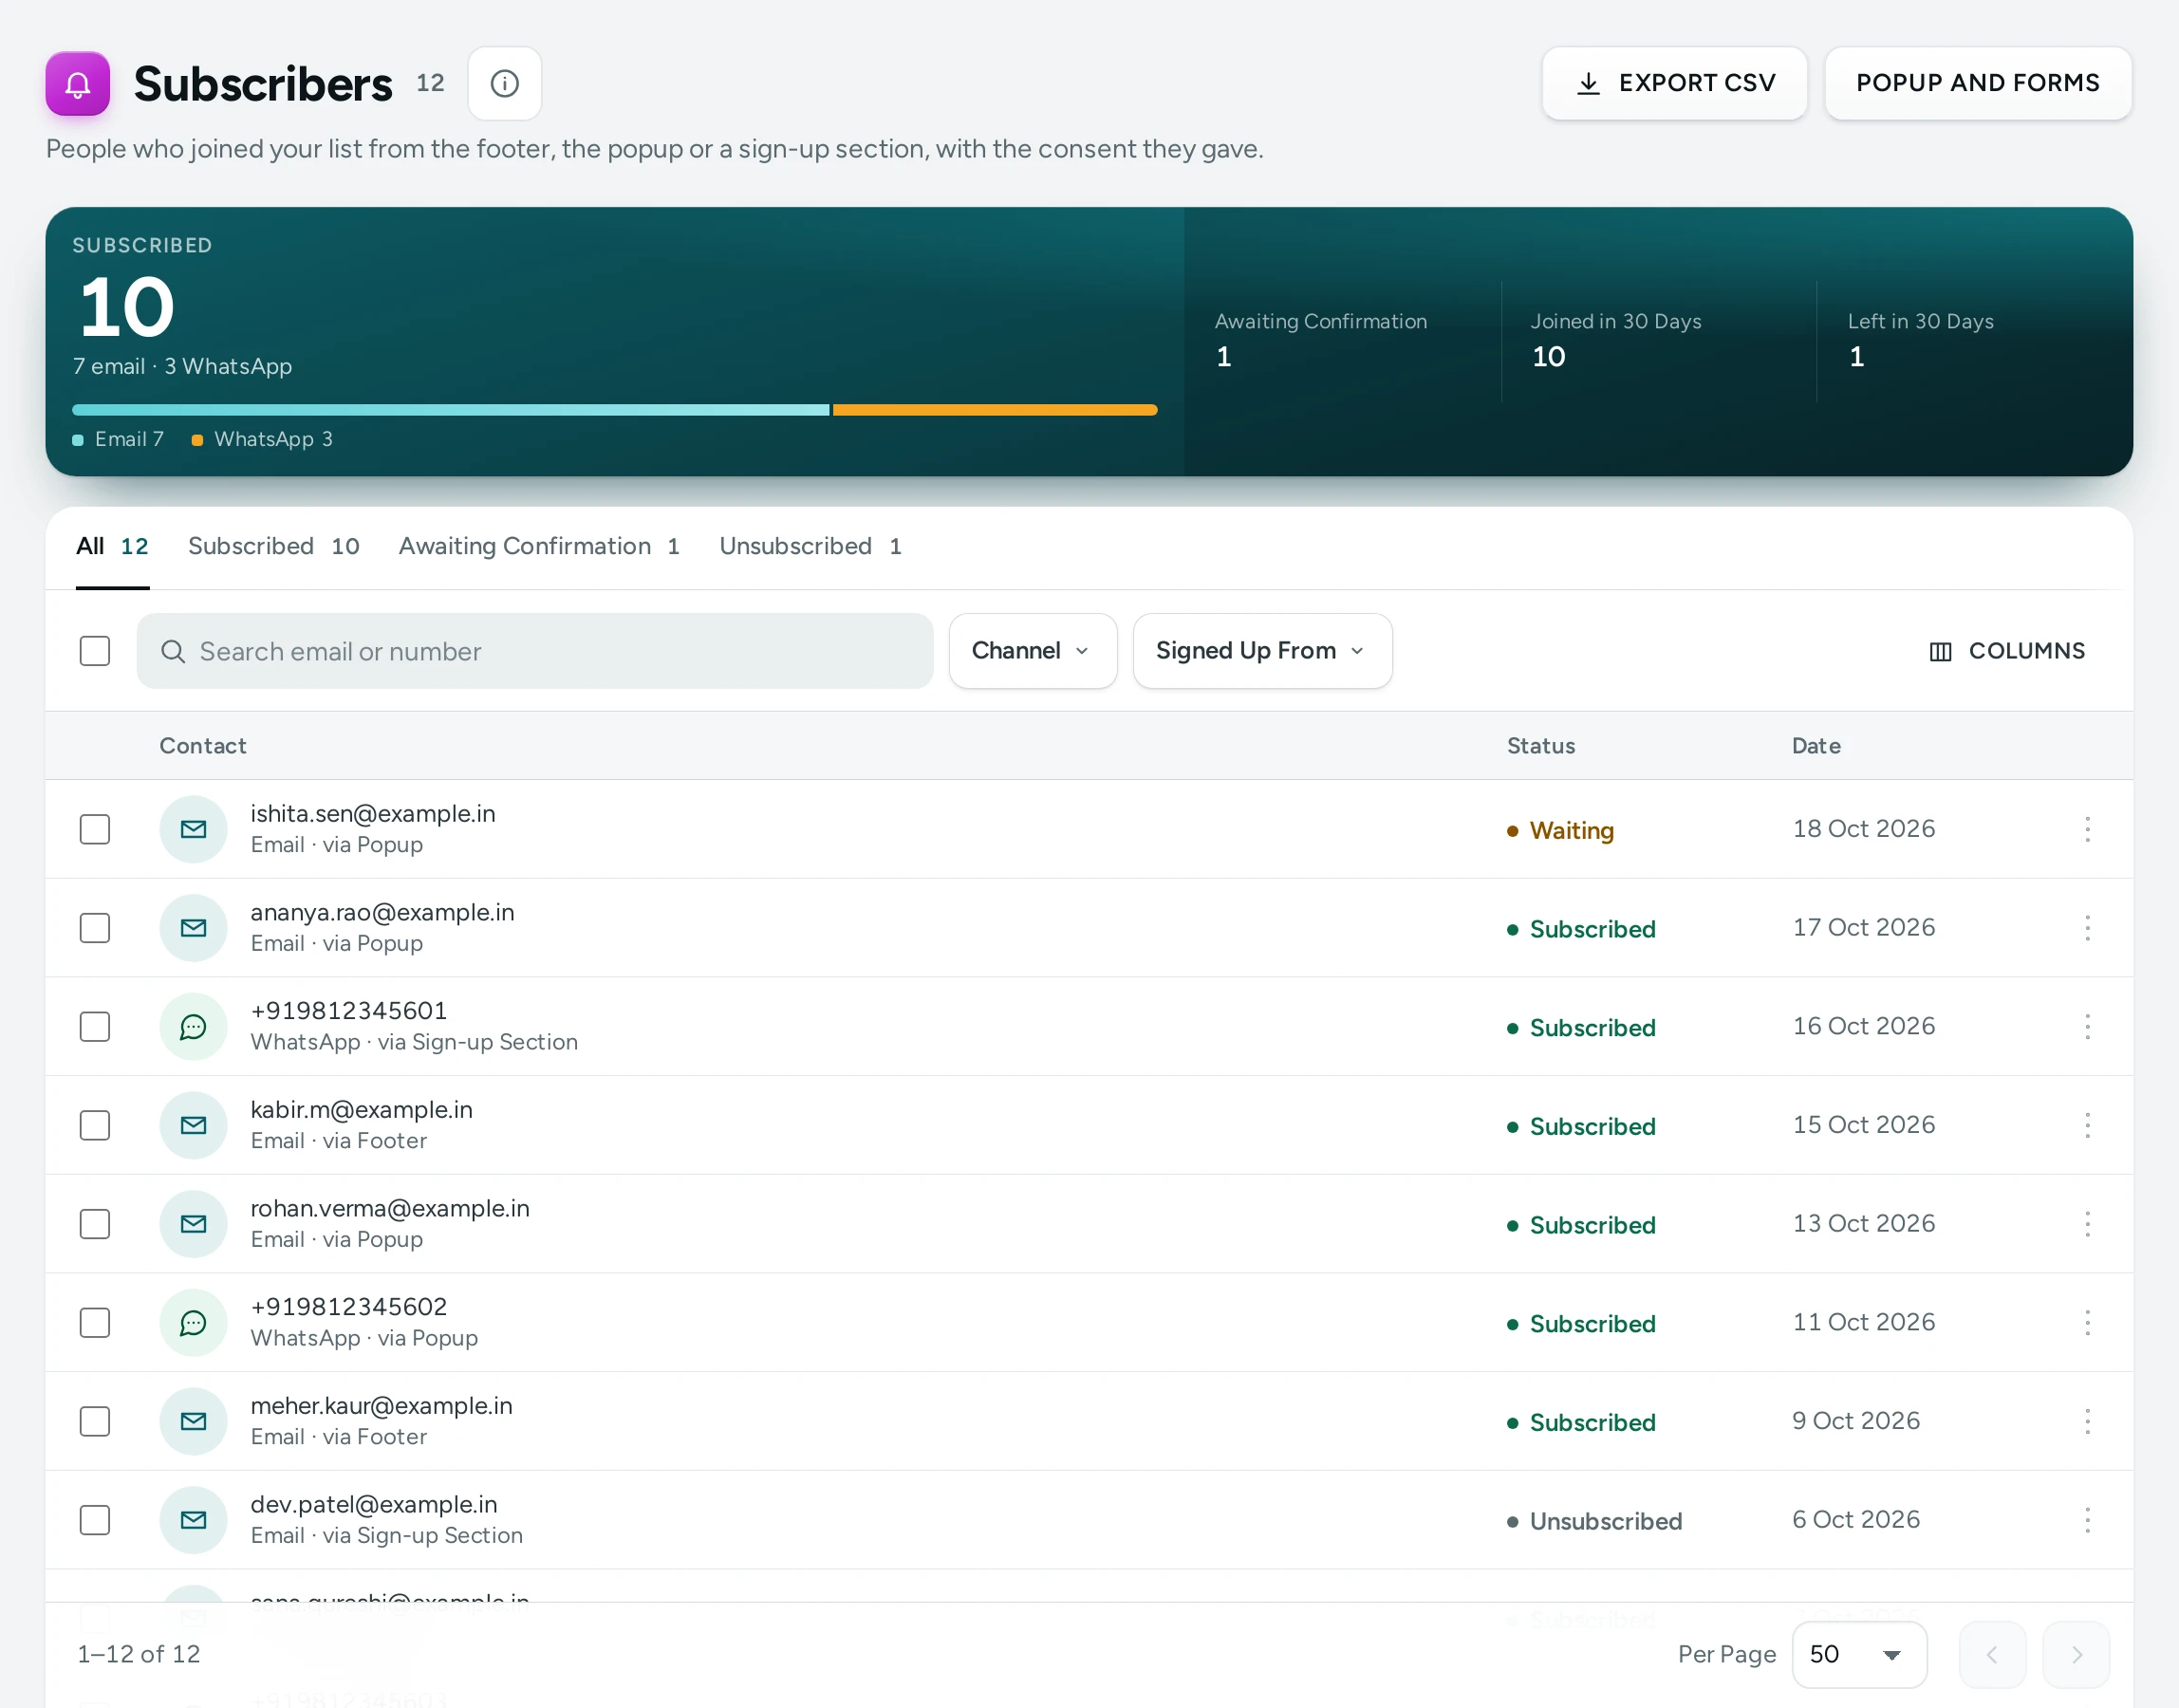Open row menu for ananya.rao@example.in
The height and width of the screenshot is (1708, 2179).
[x=2087, y=928]
